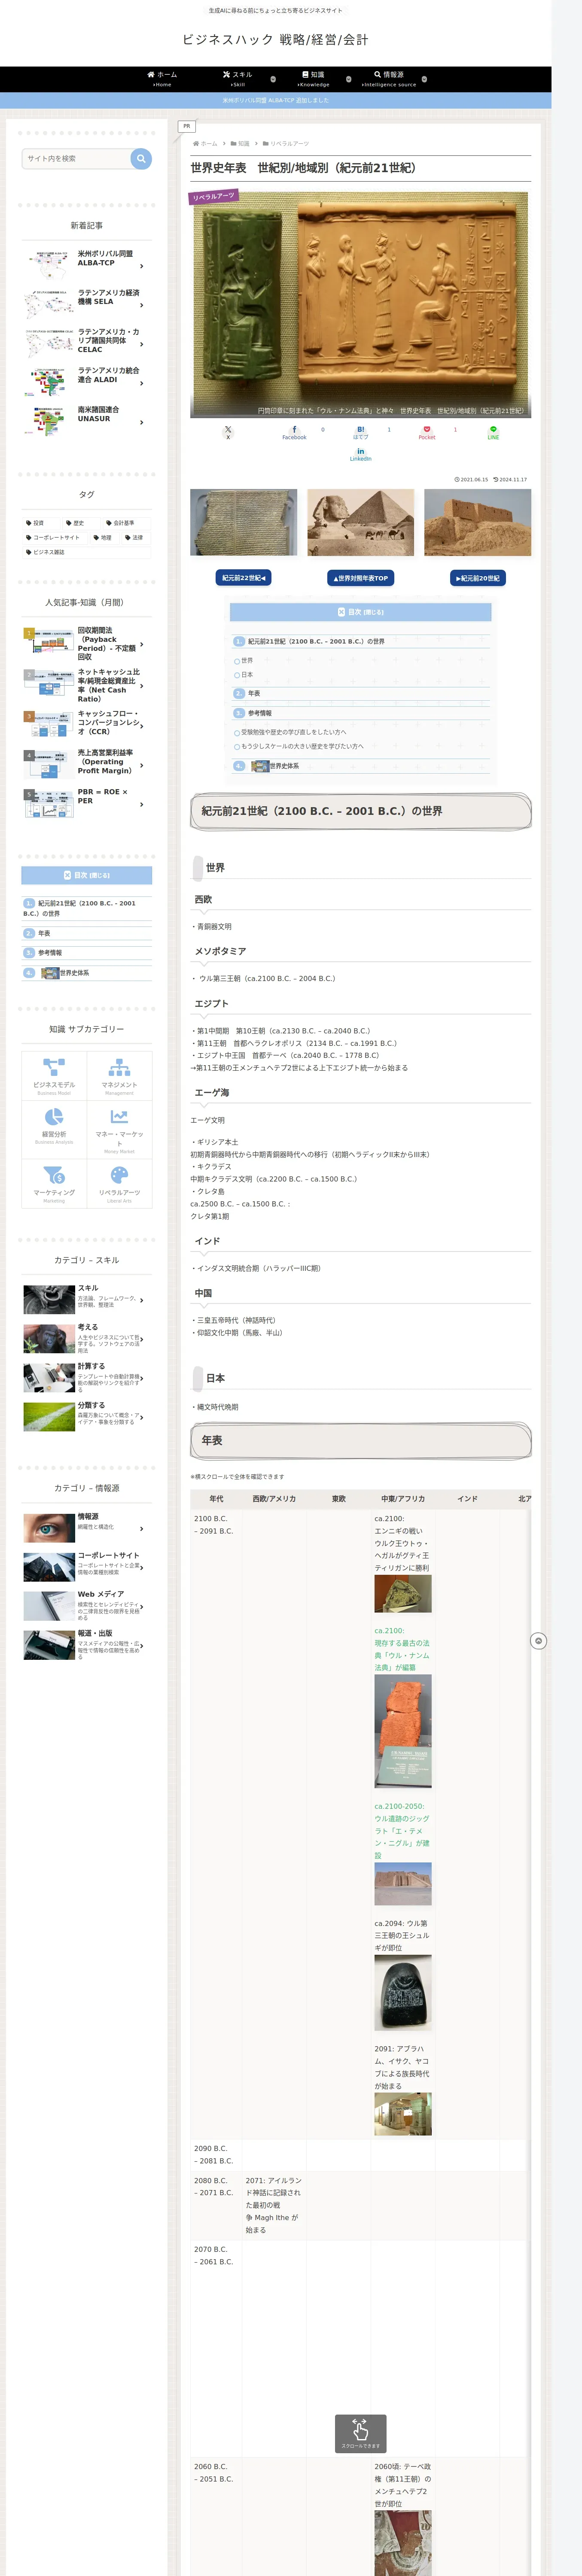Jump to 日本 in main table of contents
The image size is (582, 2576).
[247, 675]
